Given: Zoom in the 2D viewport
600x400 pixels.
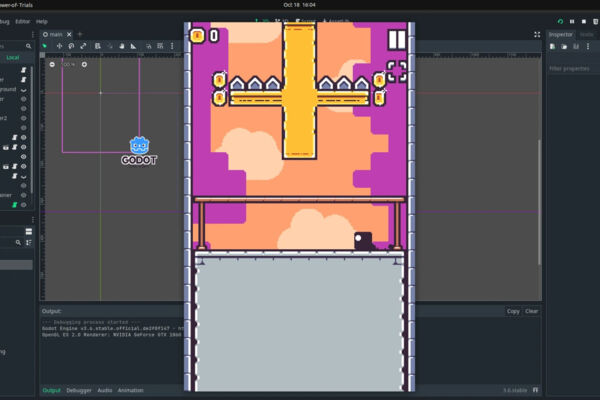Looking at the screenshot, I should click(84, 64).
